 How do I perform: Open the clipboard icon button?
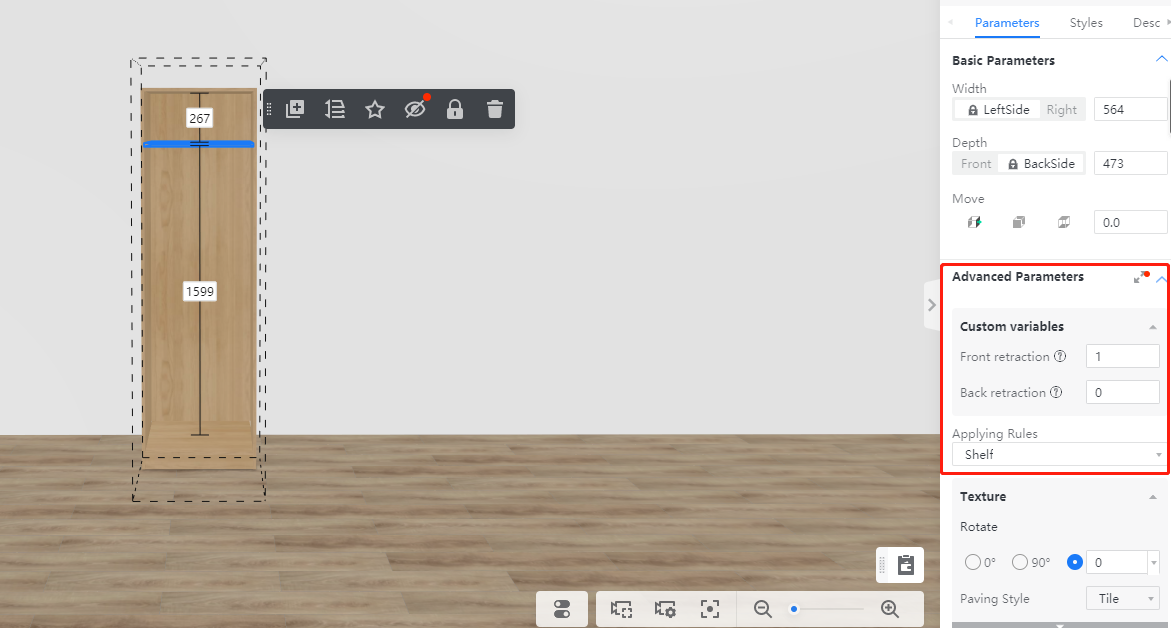[x=906, y=565]
